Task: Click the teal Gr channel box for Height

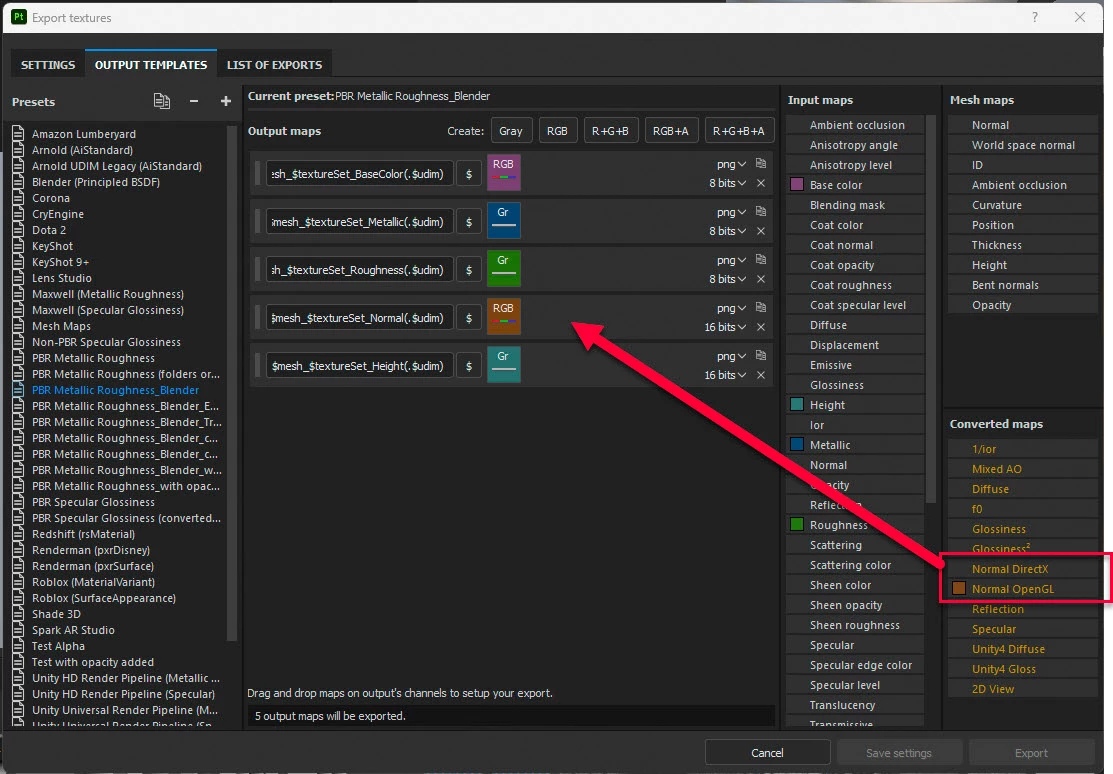Action: (x=503, y=364)
